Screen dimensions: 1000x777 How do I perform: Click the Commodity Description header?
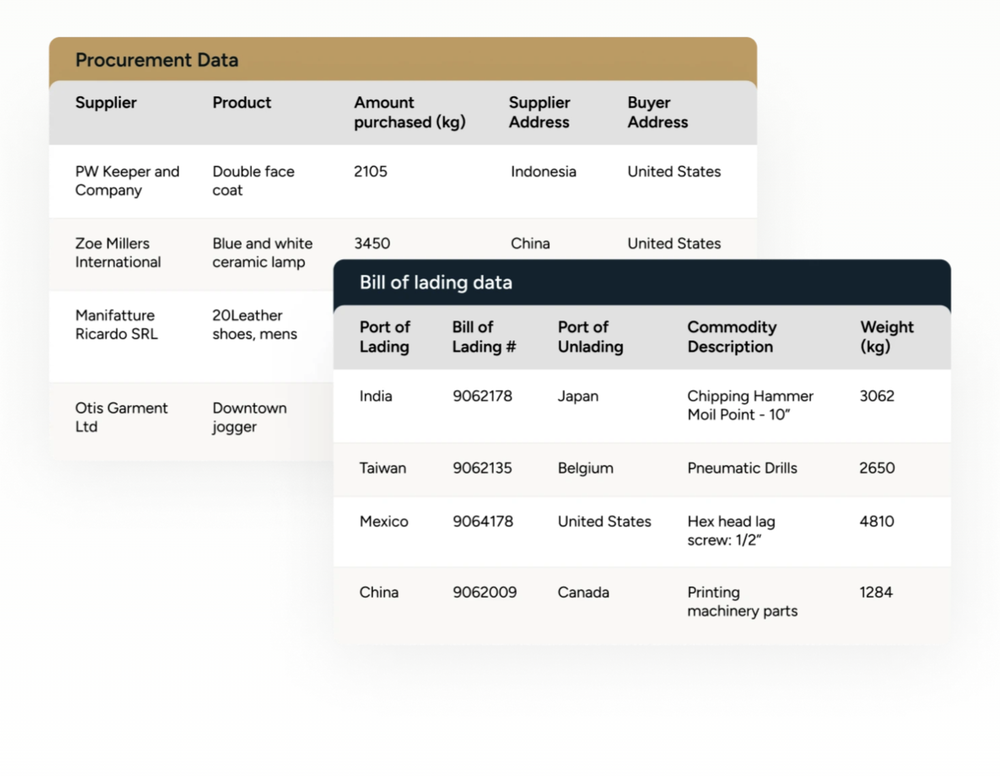(x=732, y=337)
